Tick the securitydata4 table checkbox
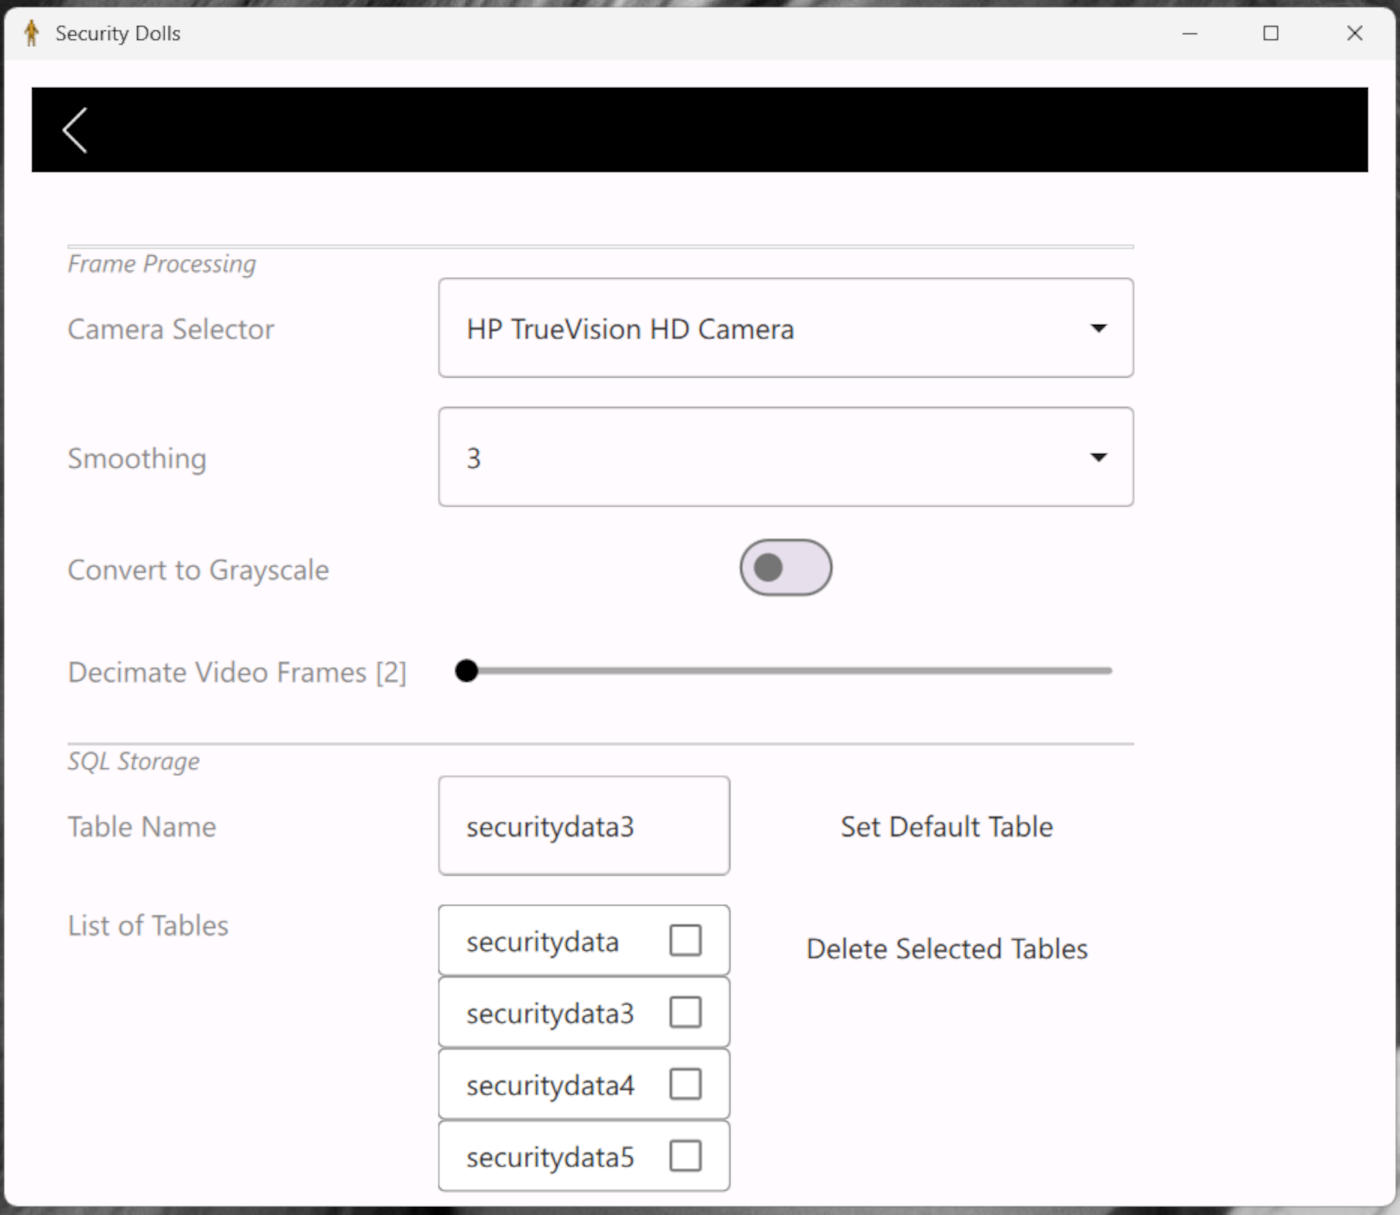Screen dimensions: 1400x1215 (685, 1084)
